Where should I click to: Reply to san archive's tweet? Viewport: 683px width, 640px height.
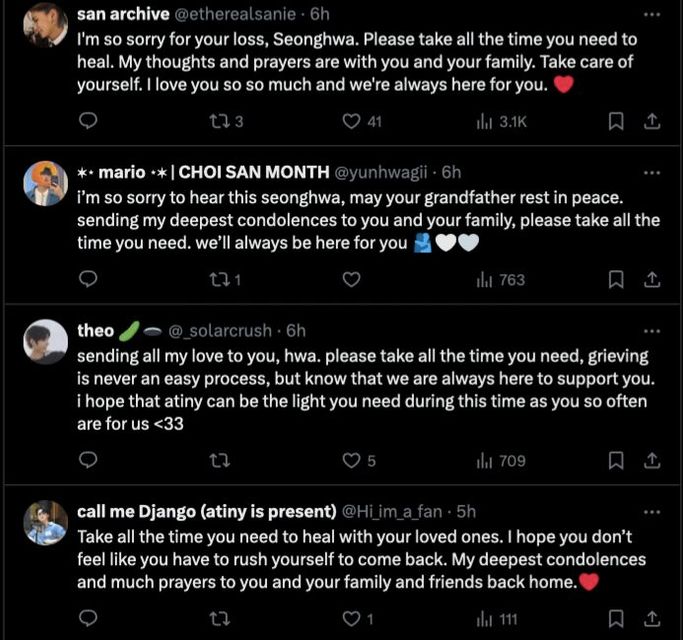point(88,121)
